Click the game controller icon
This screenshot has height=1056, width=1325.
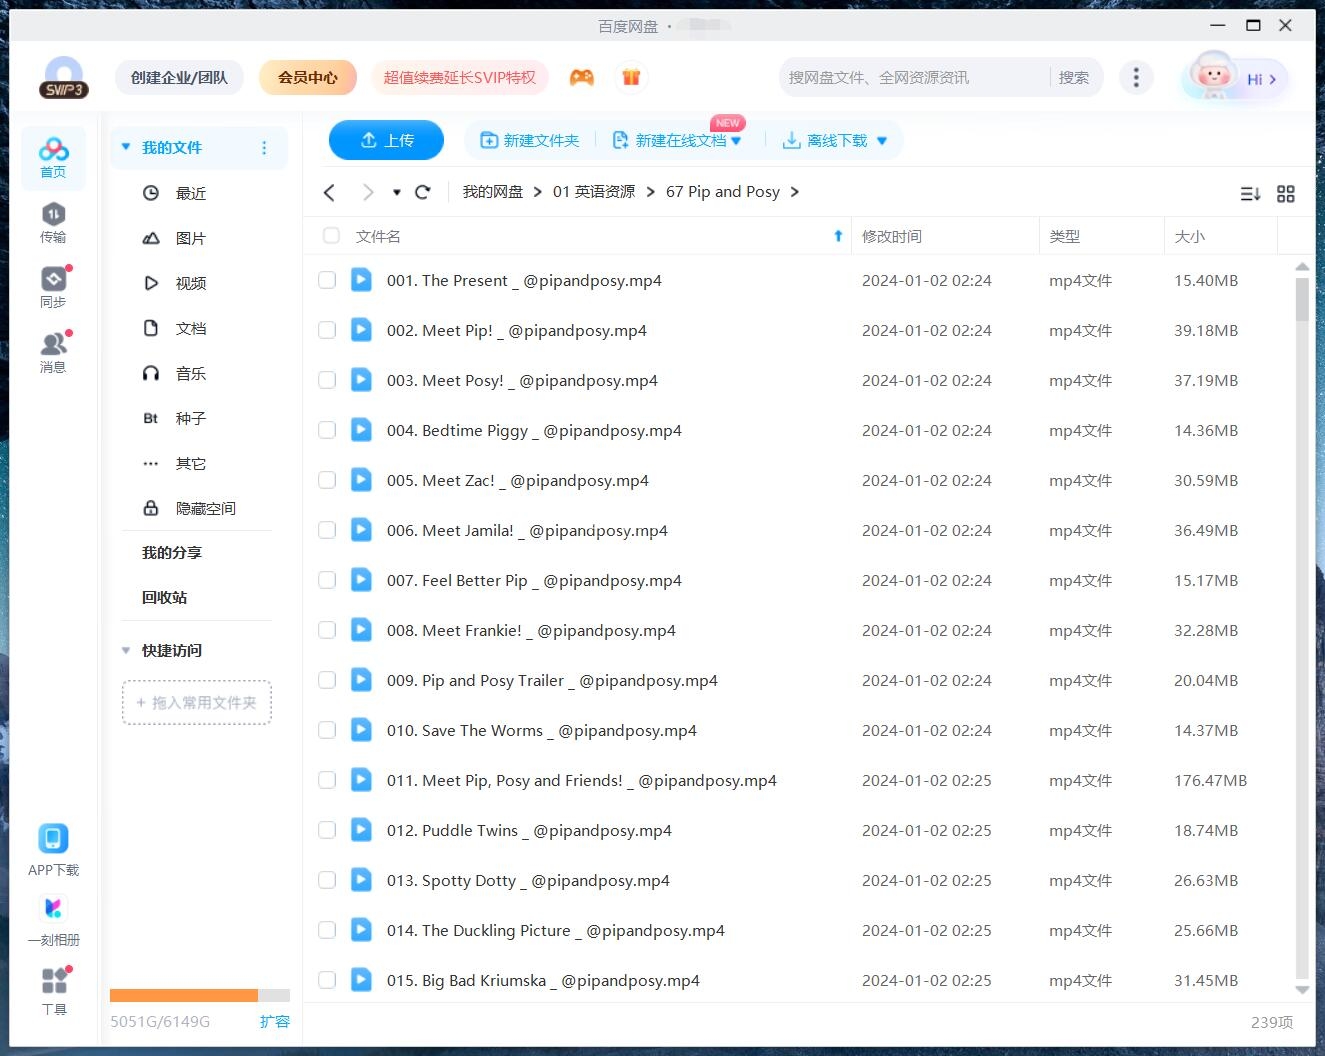point(582,77)
